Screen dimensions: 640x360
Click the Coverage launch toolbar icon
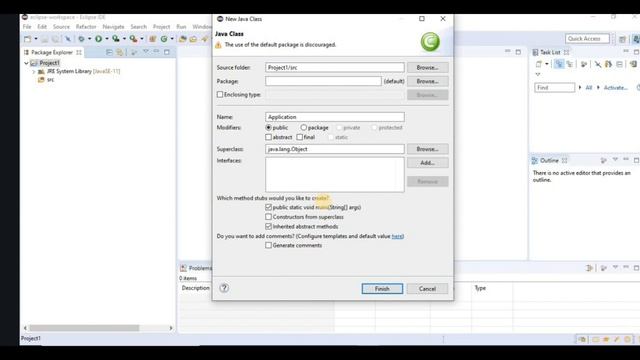116,39
